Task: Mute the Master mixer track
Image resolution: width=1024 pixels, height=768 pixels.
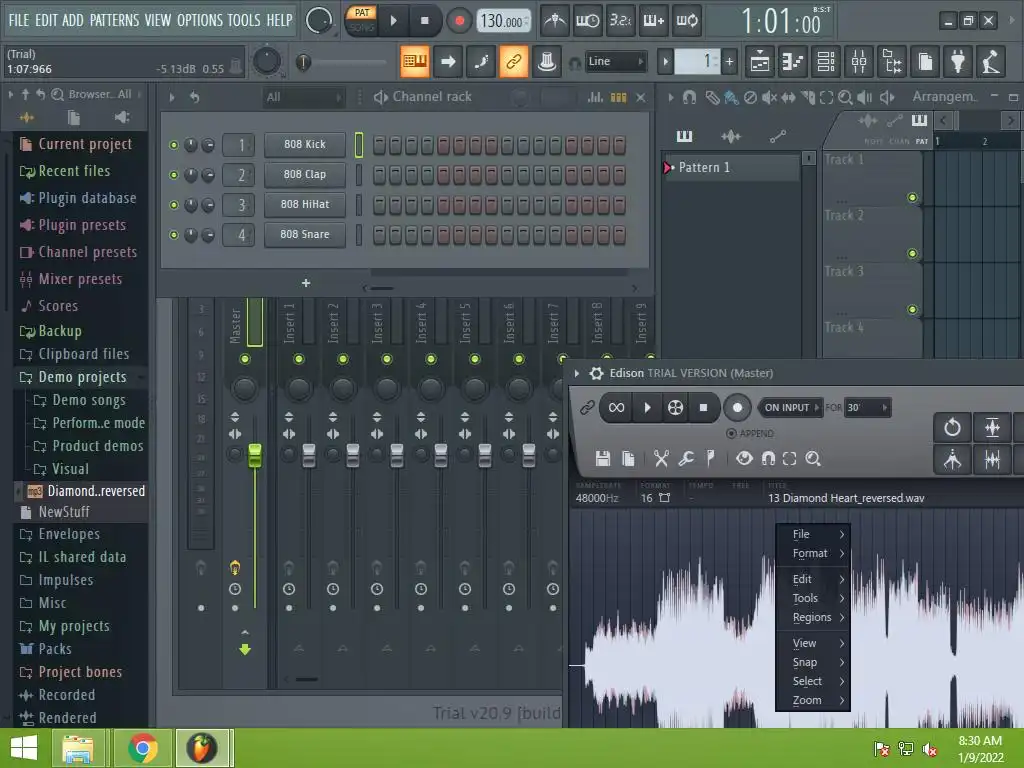Action: (x=245, y=359)
